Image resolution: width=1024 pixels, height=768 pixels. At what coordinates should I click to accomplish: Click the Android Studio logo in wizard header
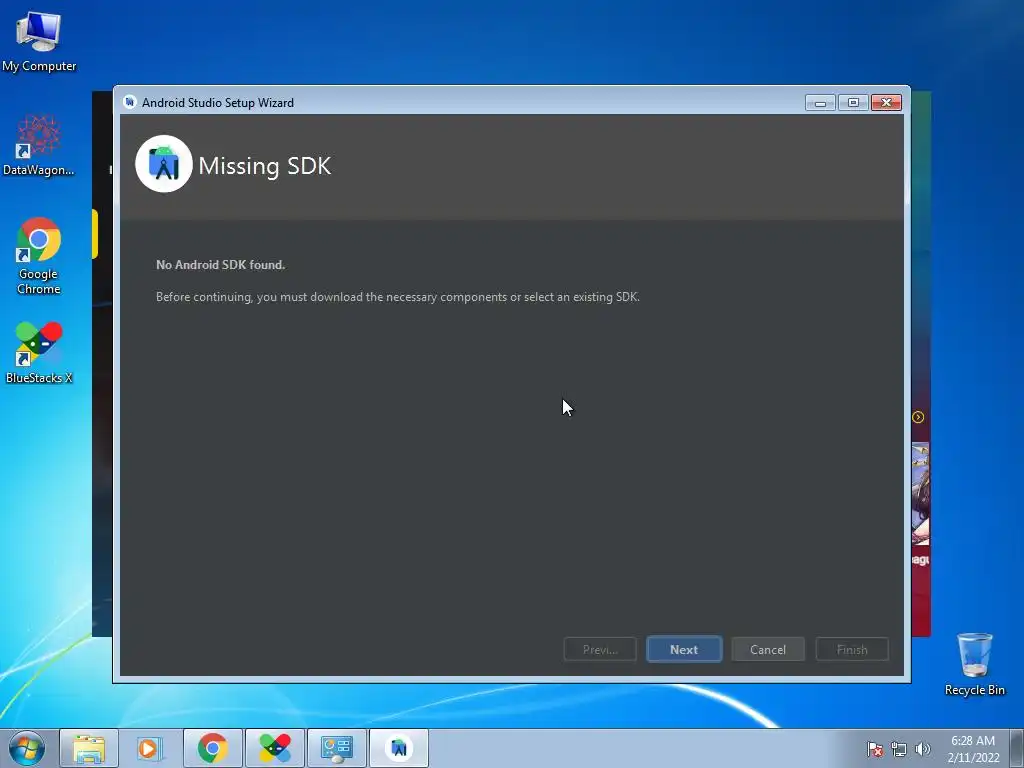pos(164,164)
